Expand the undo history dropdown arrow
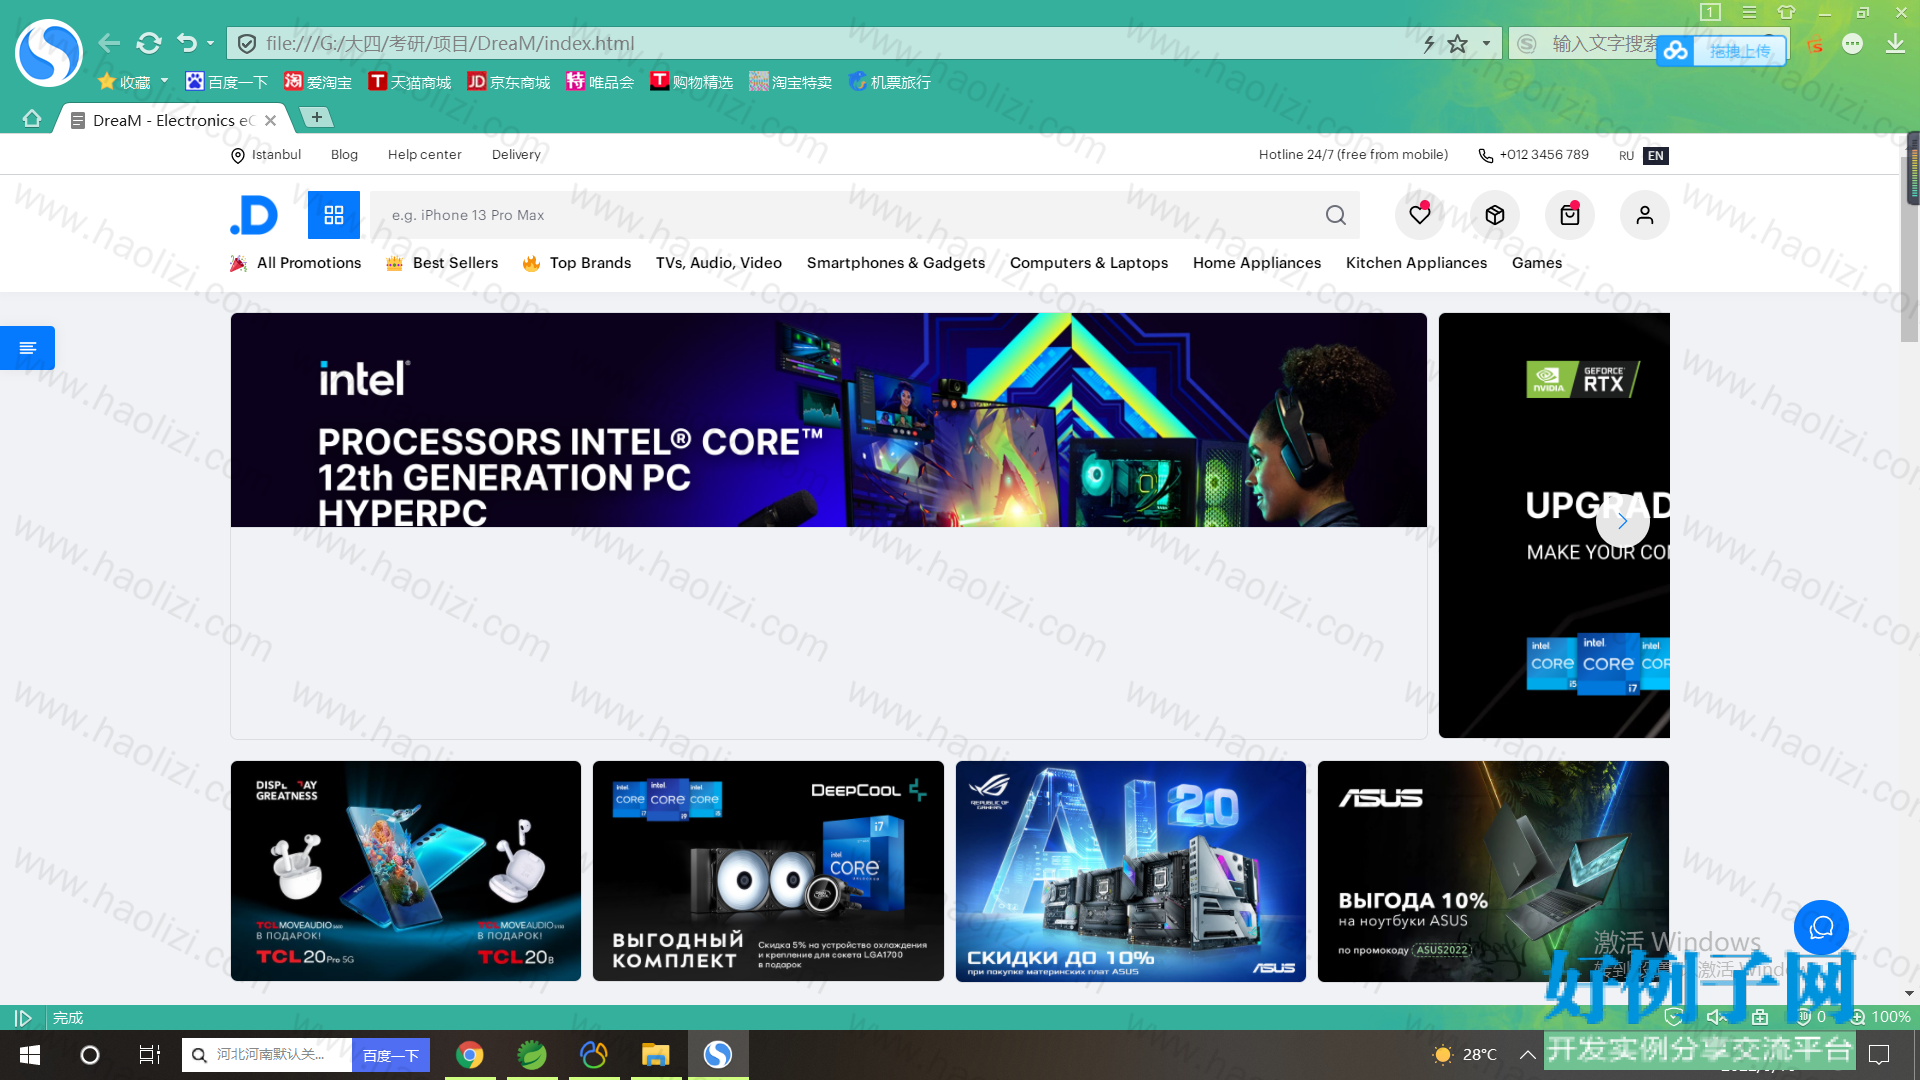This screenshot has width=1920, height=1080. click(210, 43)
